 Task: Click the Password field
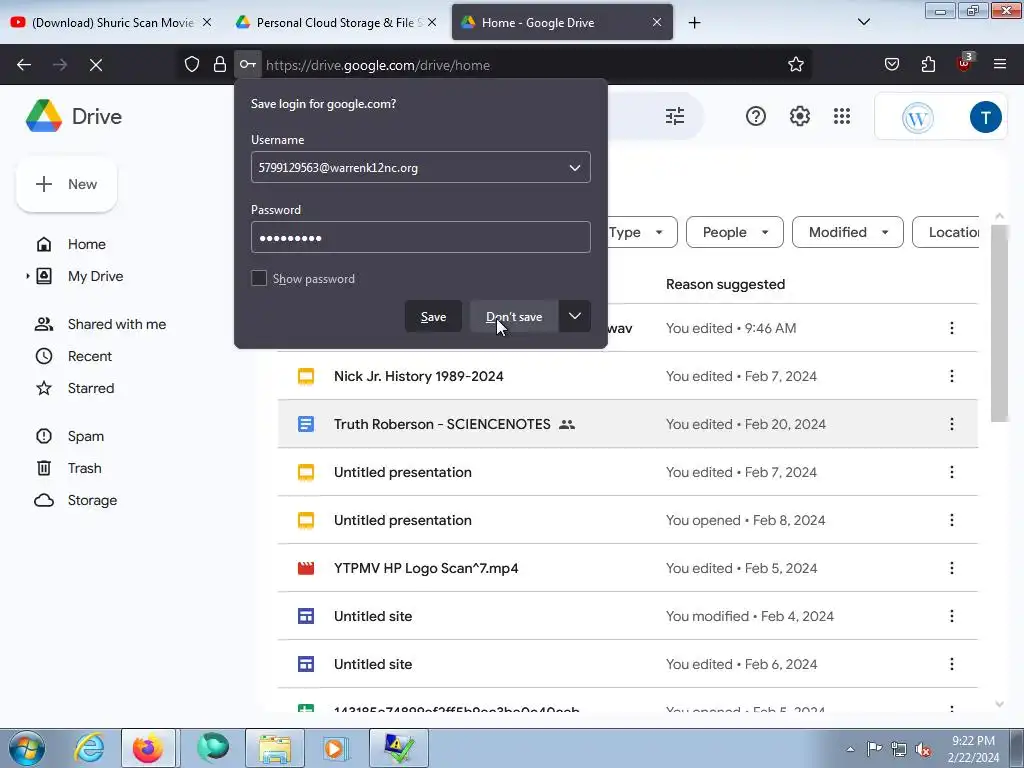[421, 237]
